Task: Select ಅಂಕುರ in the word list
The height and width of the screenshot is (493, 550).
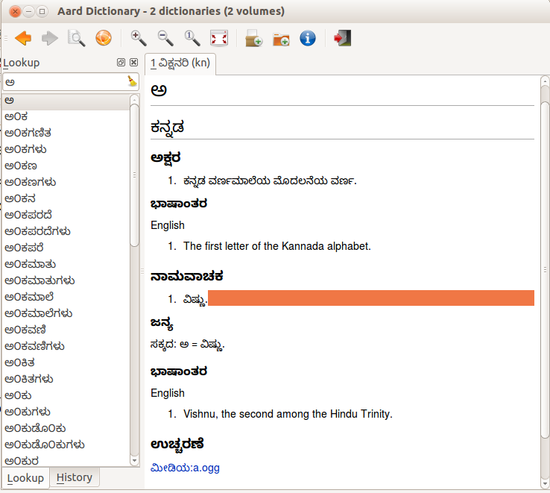Action: click(x=66, y=460)
